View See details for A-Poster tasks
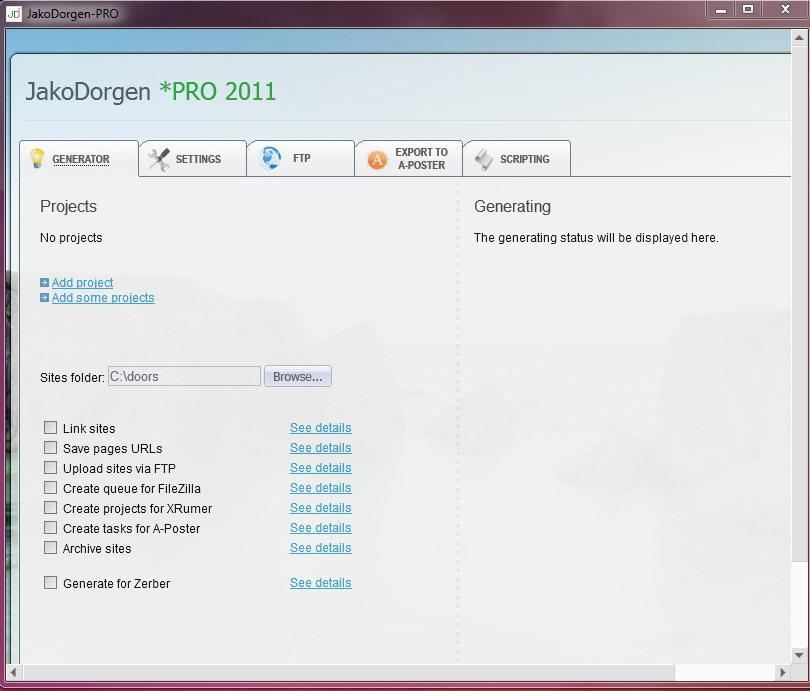 (321, 528)
